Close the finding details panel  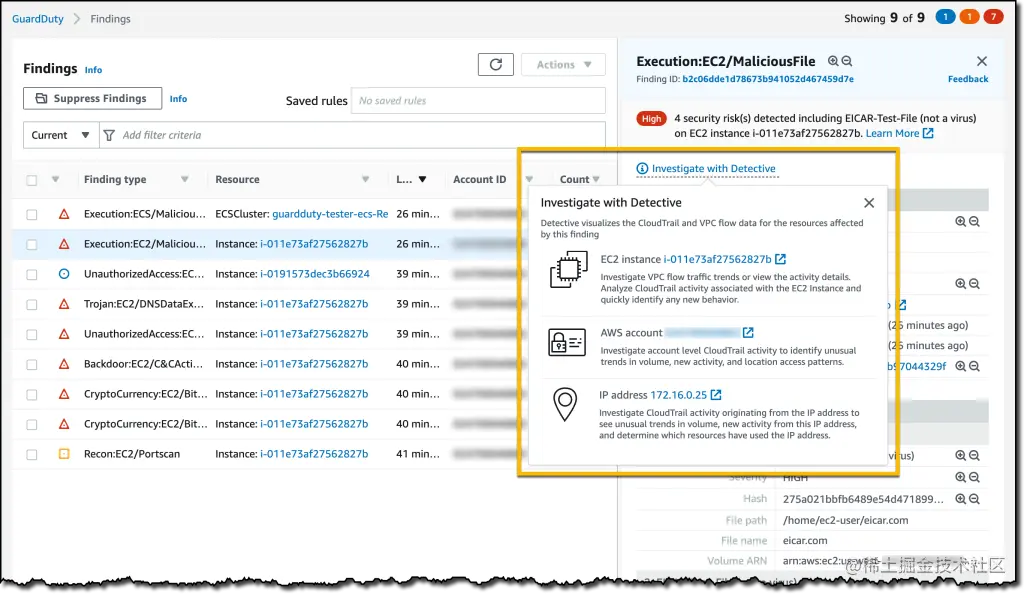tap(982, 61)
